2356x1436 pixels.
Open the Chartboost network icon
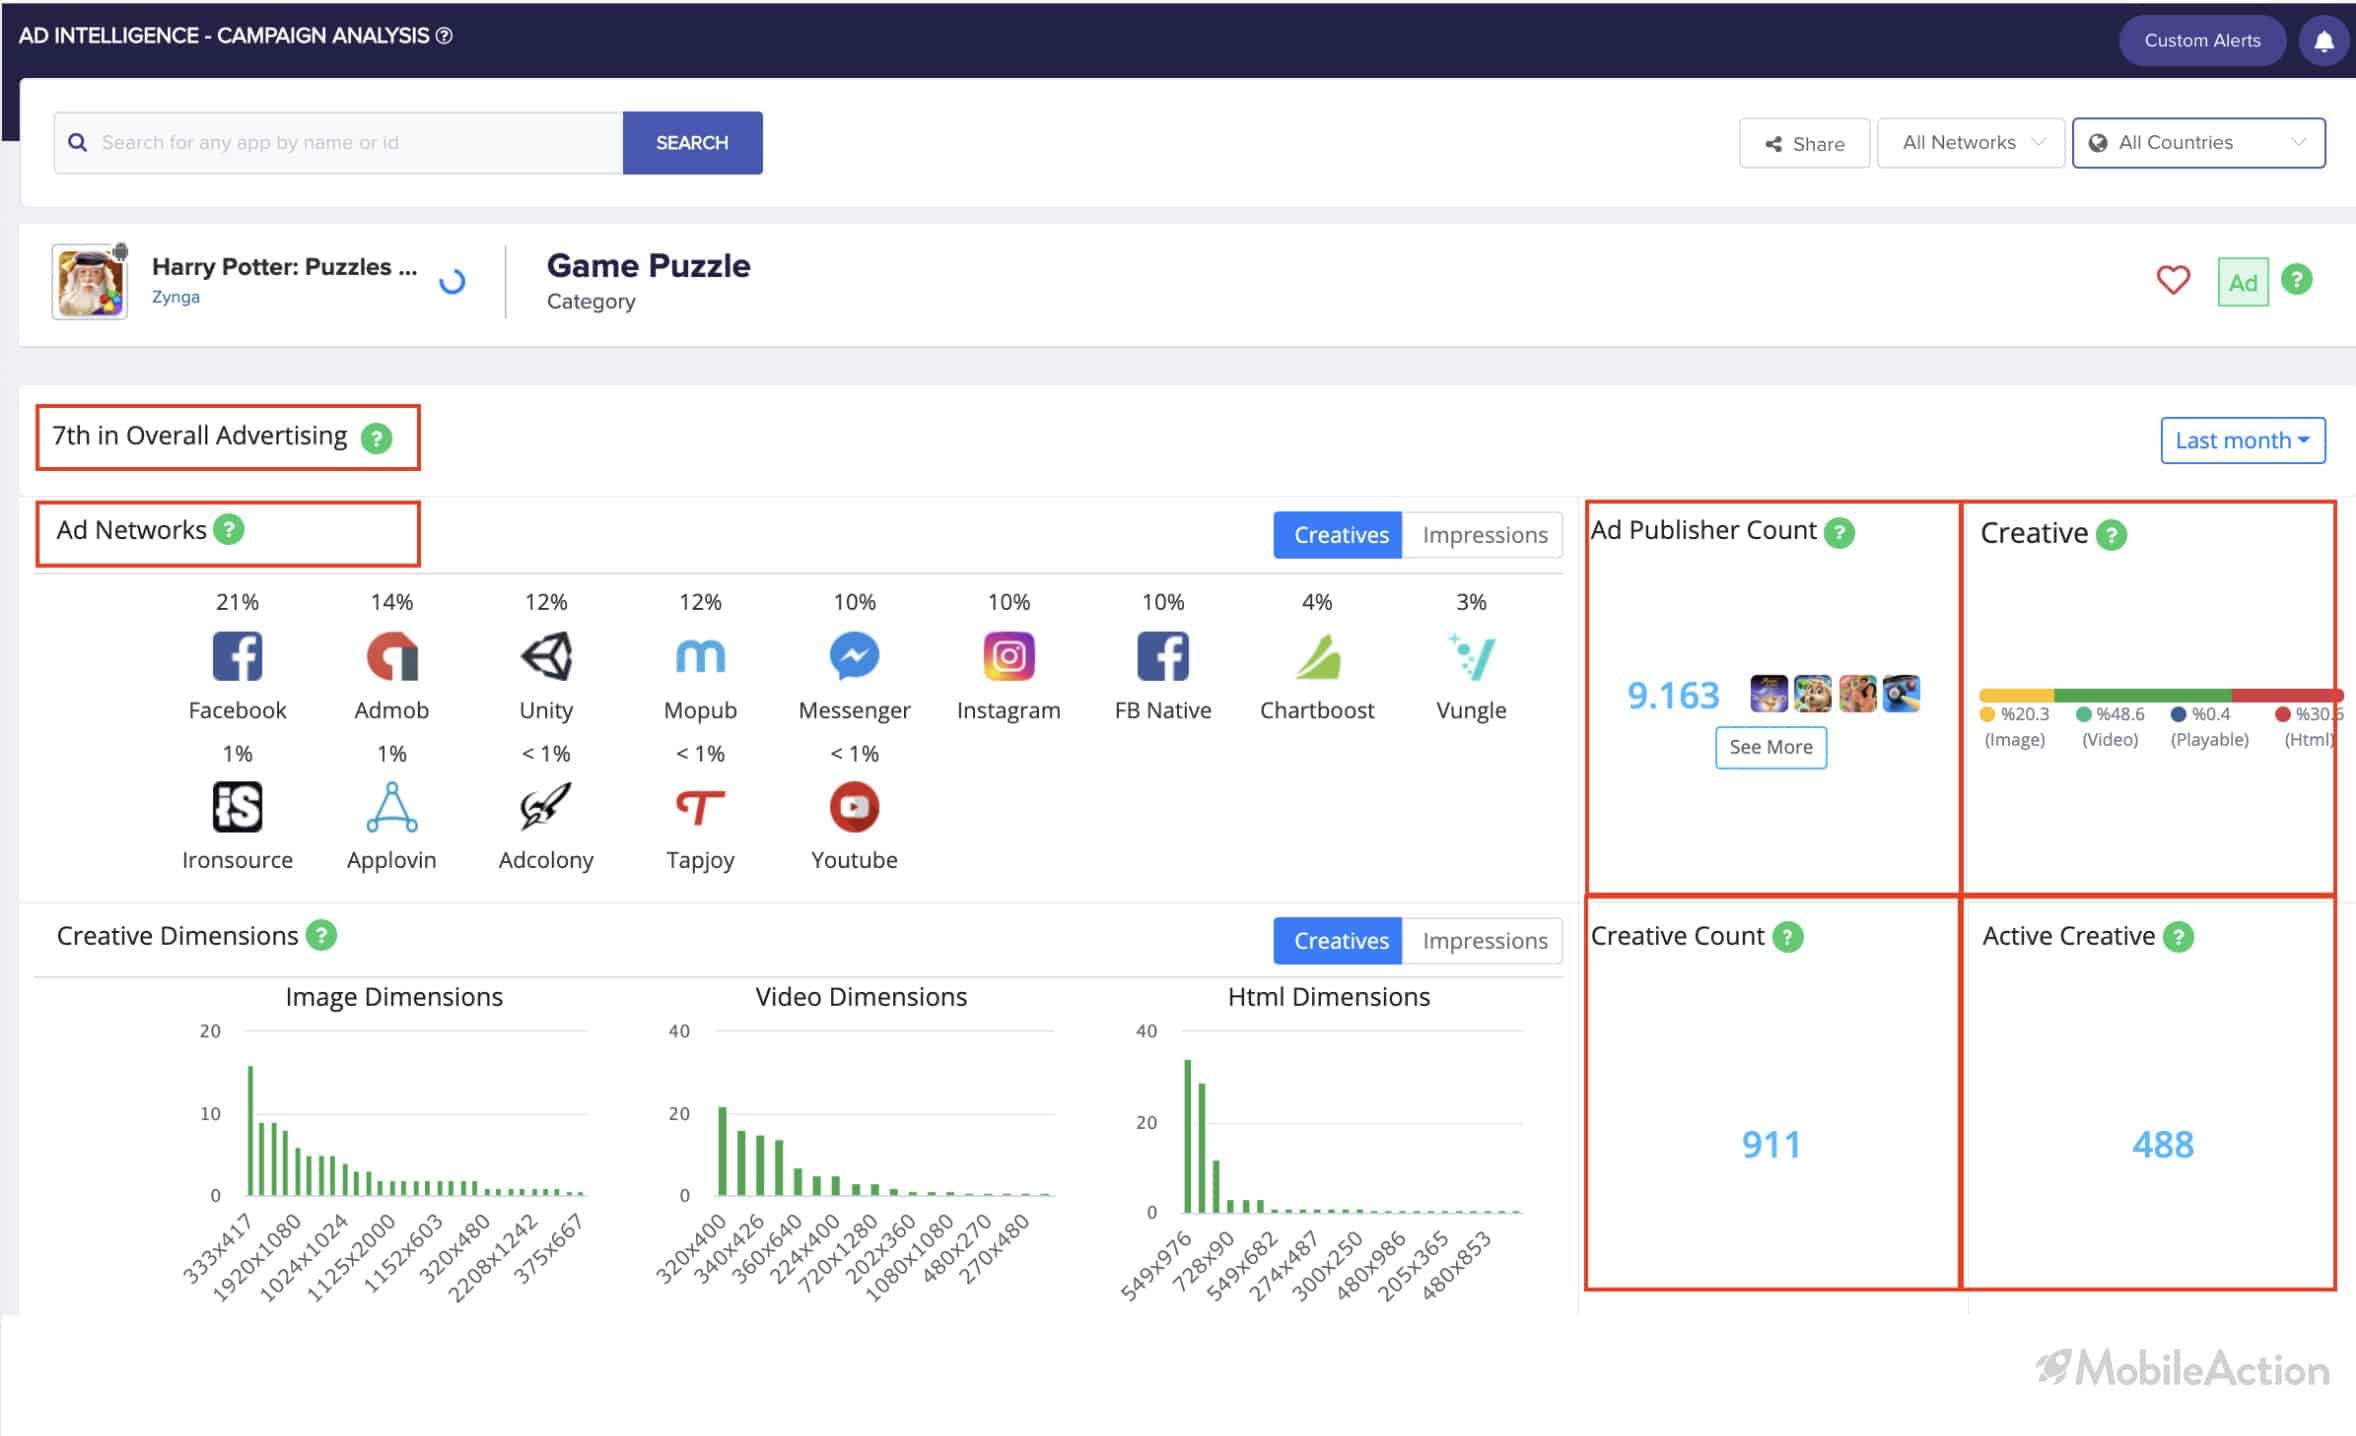(x=1317, y=656)
